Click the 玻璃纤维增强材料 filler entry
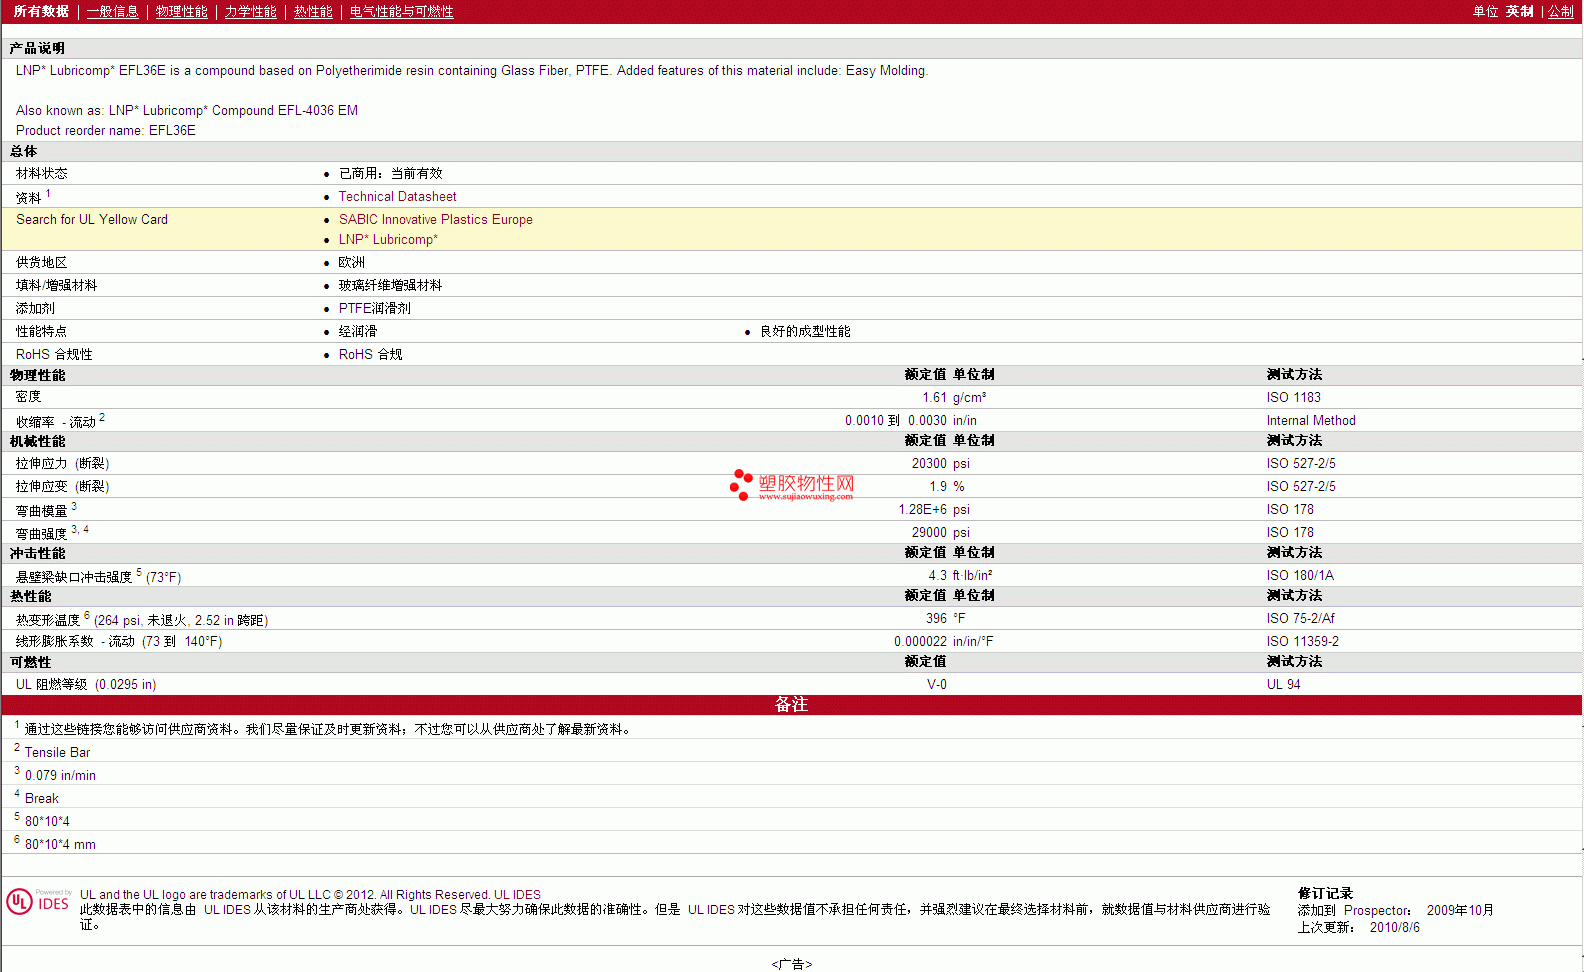Image resolution: width=1584 pixels, height=972 pixels. [x=390, y=286]
